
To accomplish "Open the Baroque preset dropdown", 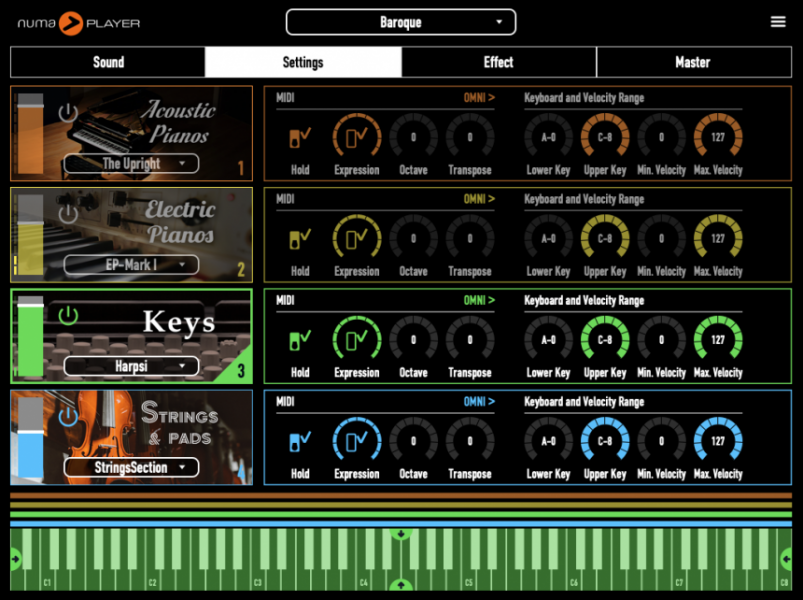I will [401, 22].
